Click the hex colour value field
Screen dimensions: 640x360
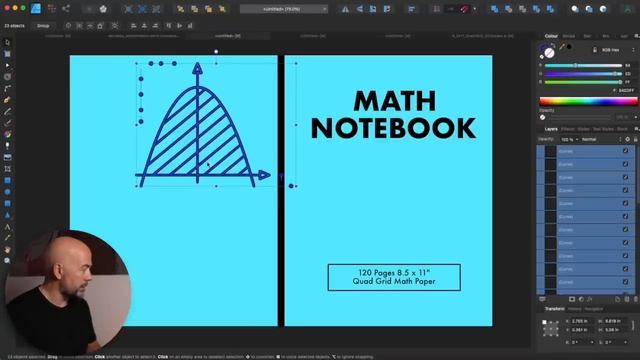627,91
